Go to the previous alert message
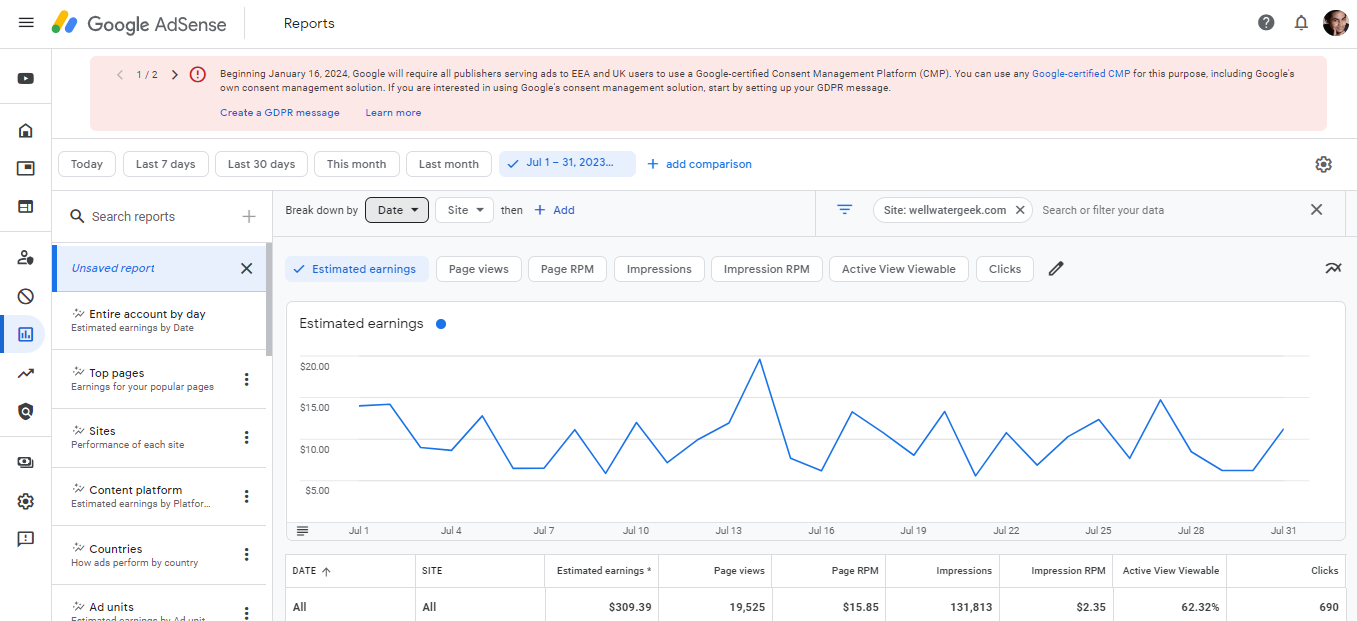1357x621 pixels. click(120, 74)
